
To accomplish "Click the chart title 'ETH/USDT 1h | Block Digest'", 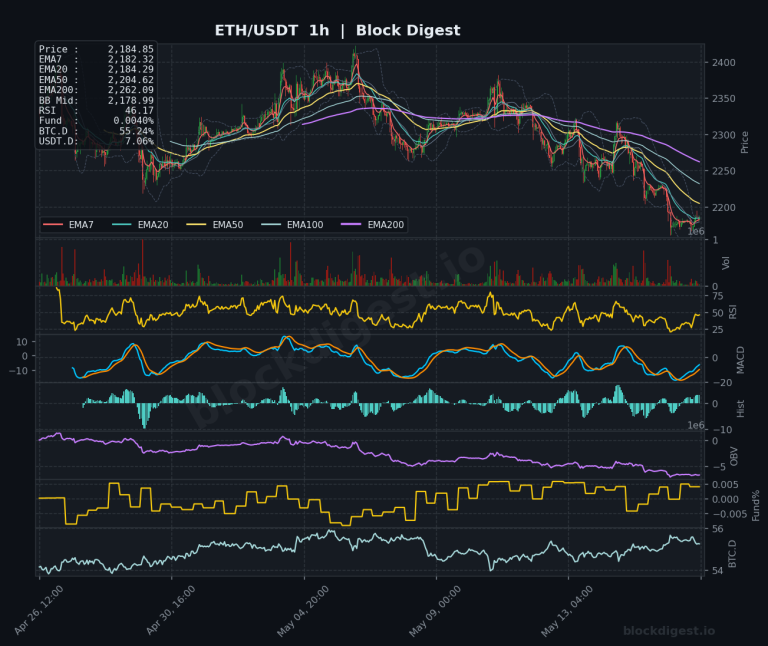I will tap(337, 30).
